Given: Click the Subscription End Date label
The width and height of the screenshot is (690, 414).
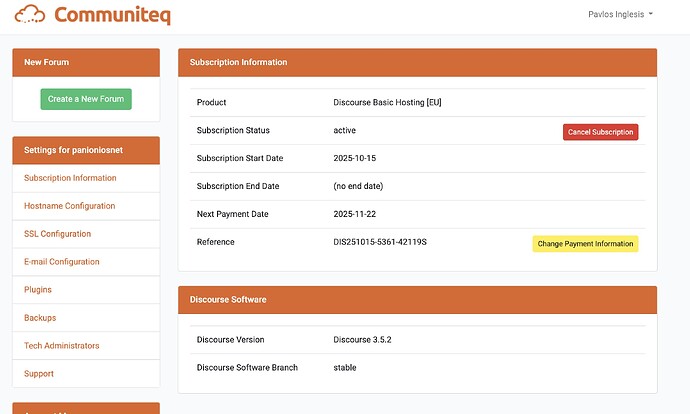Looking at the screenshot, I should pos(238,186).
